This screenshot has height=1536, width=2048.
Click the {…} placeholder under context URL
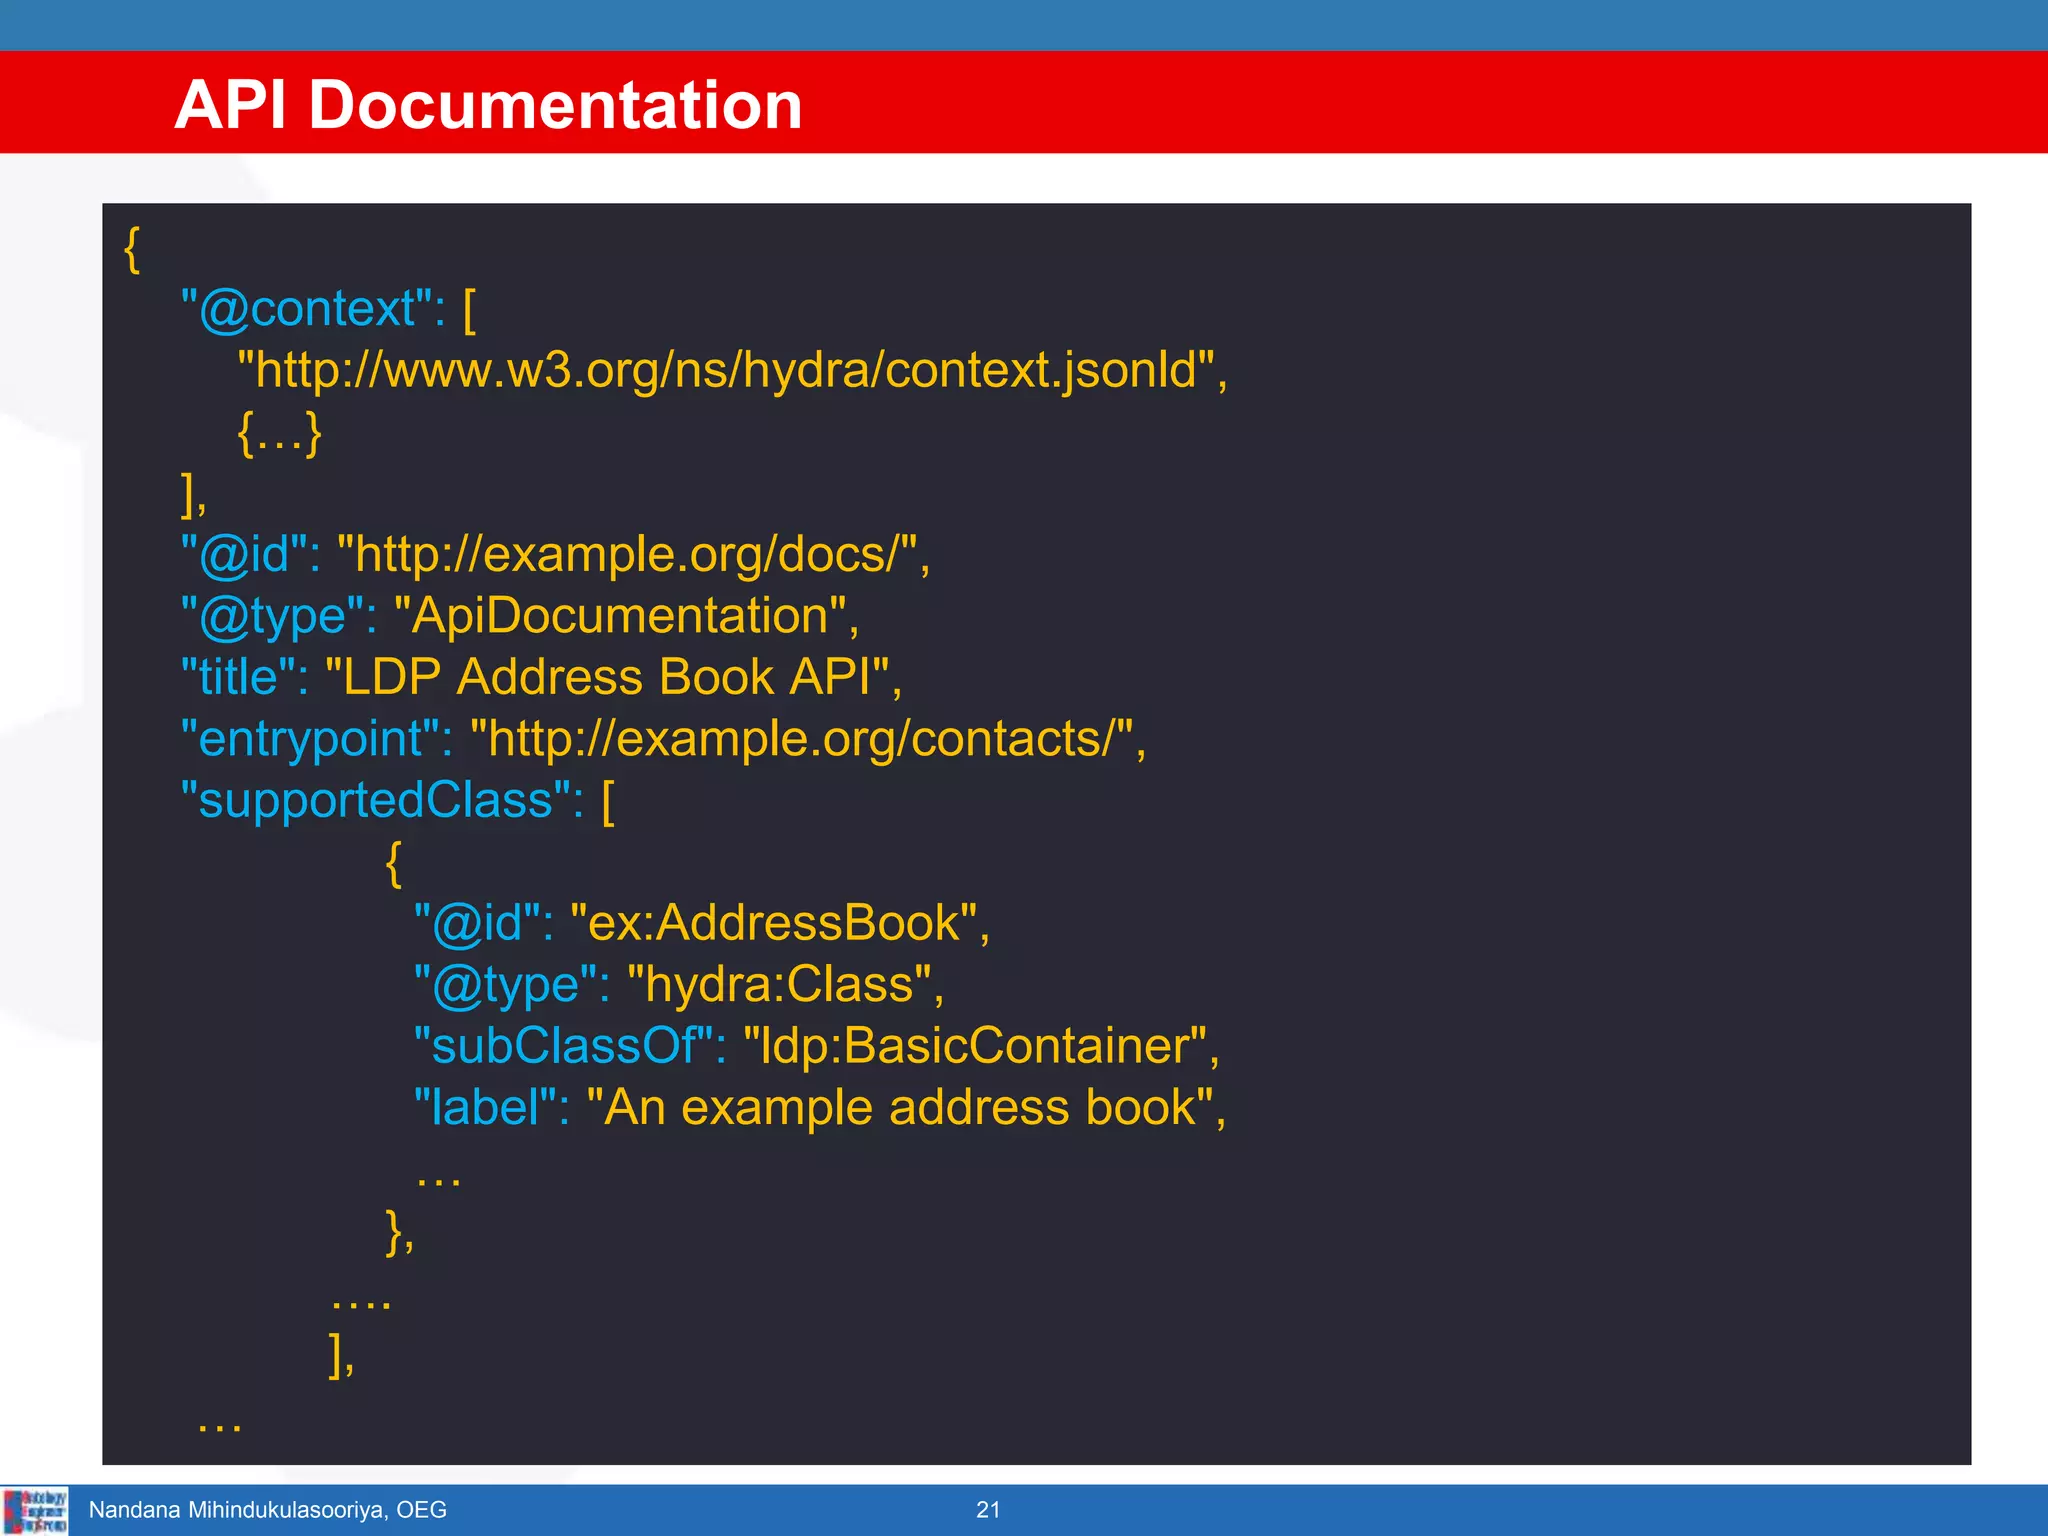(280, 433)
